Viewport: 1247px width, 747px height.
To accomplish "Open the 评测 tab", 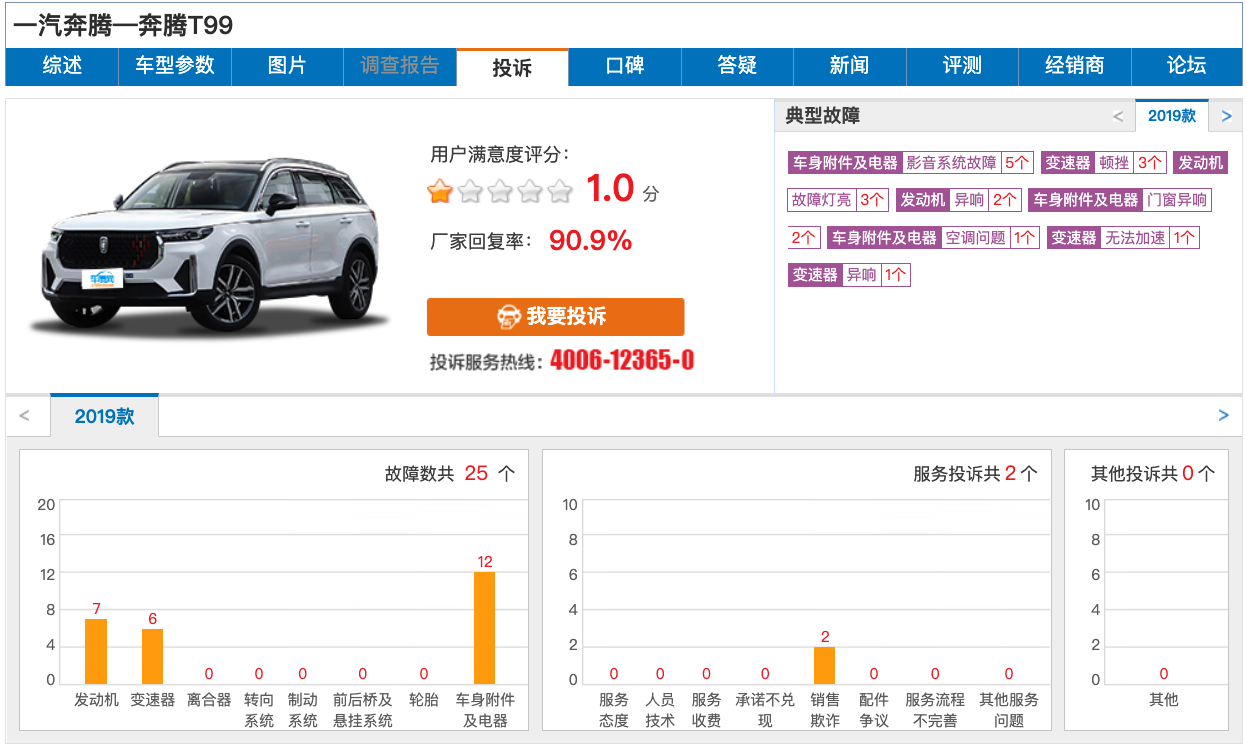I will coord(962,66).
